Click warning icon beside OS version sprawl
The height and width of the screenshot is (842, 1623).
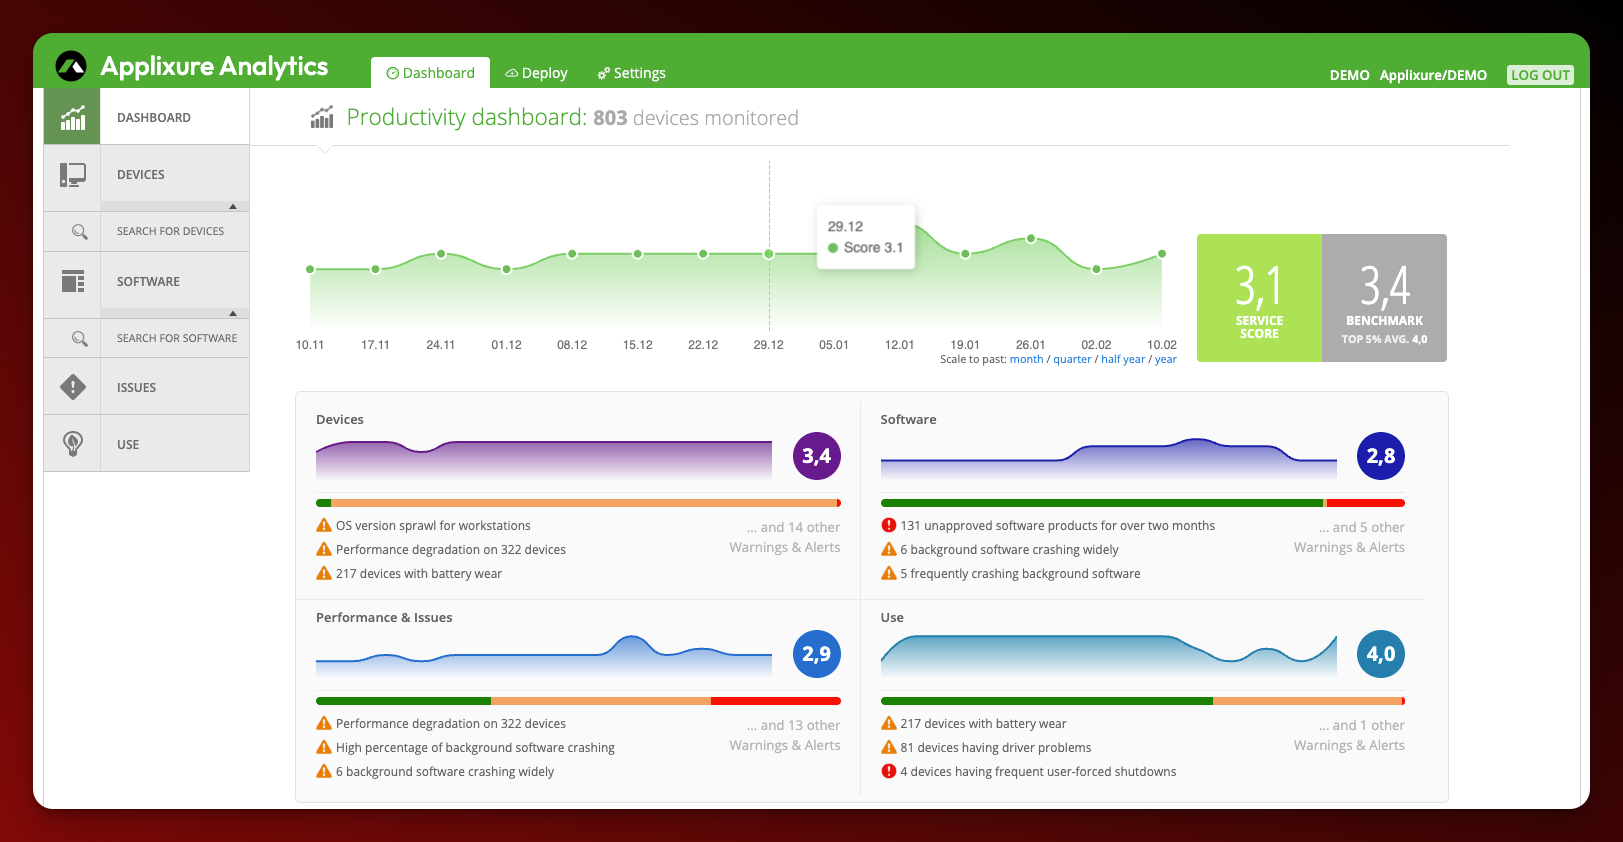click(x=324, y=525)
